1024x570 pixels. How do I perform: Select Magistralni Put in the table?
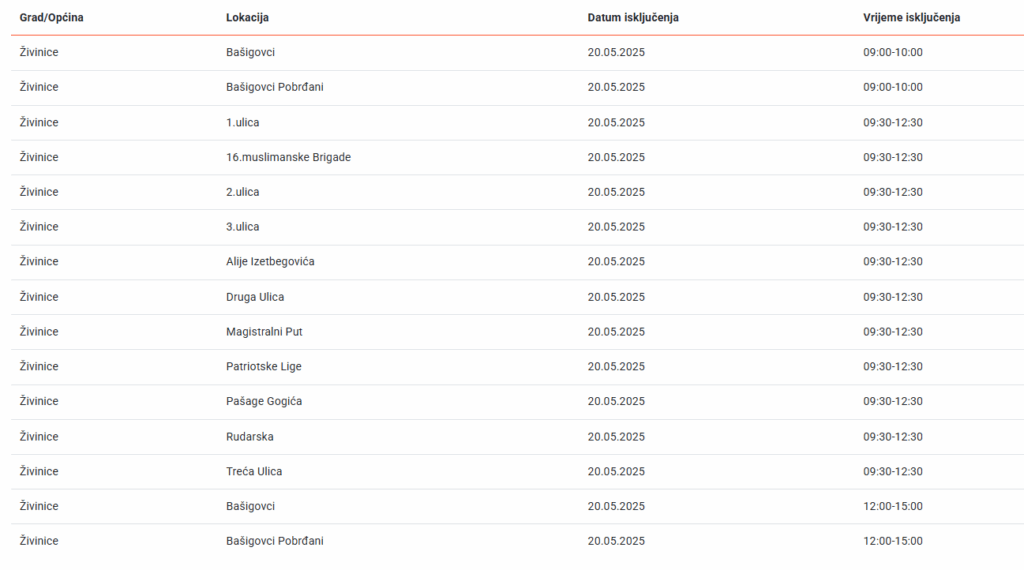(264, 332)
